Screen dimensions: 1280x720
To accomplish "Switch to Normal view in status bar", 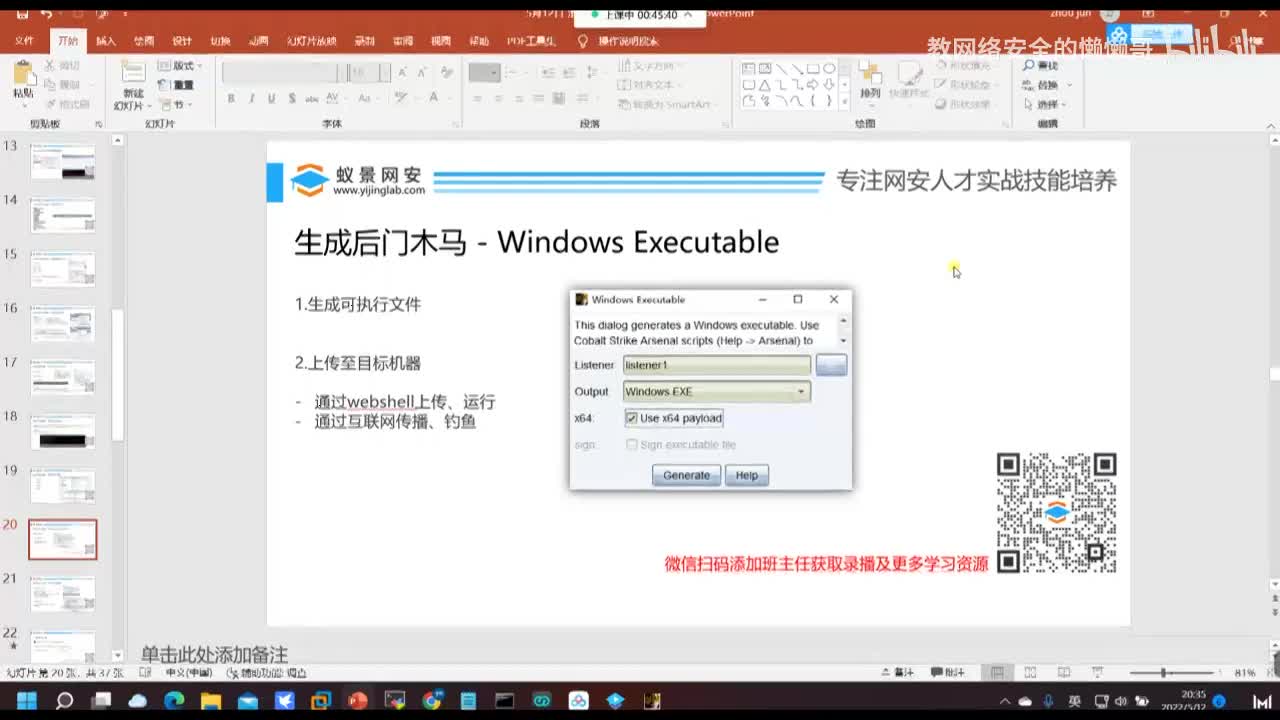I will point(997,673).
